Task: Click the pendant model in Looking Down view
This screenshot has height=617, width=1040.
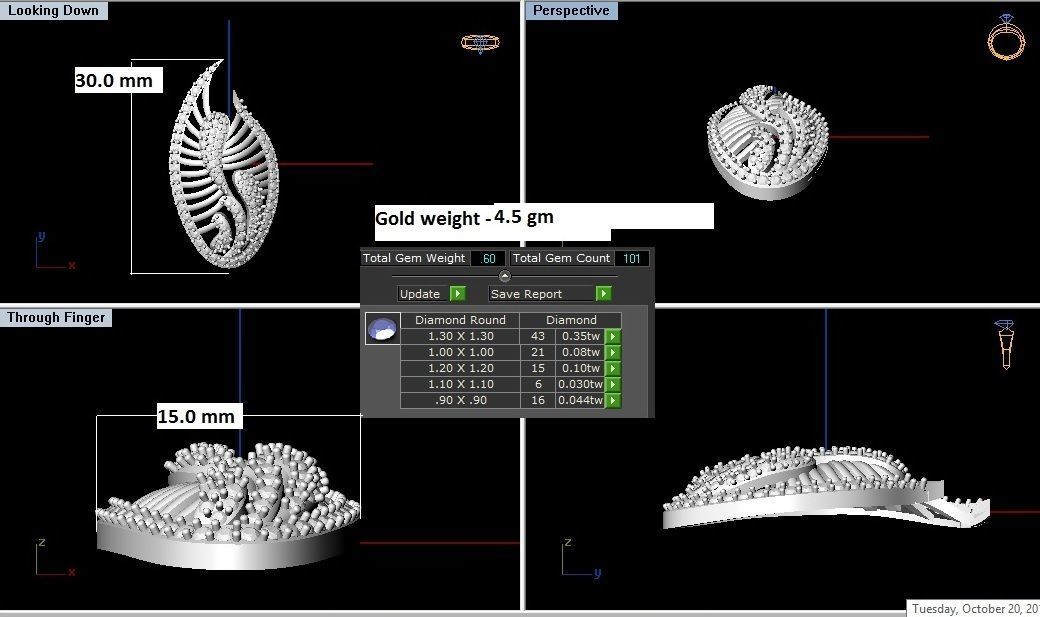Action: click(x=222, y=166)
